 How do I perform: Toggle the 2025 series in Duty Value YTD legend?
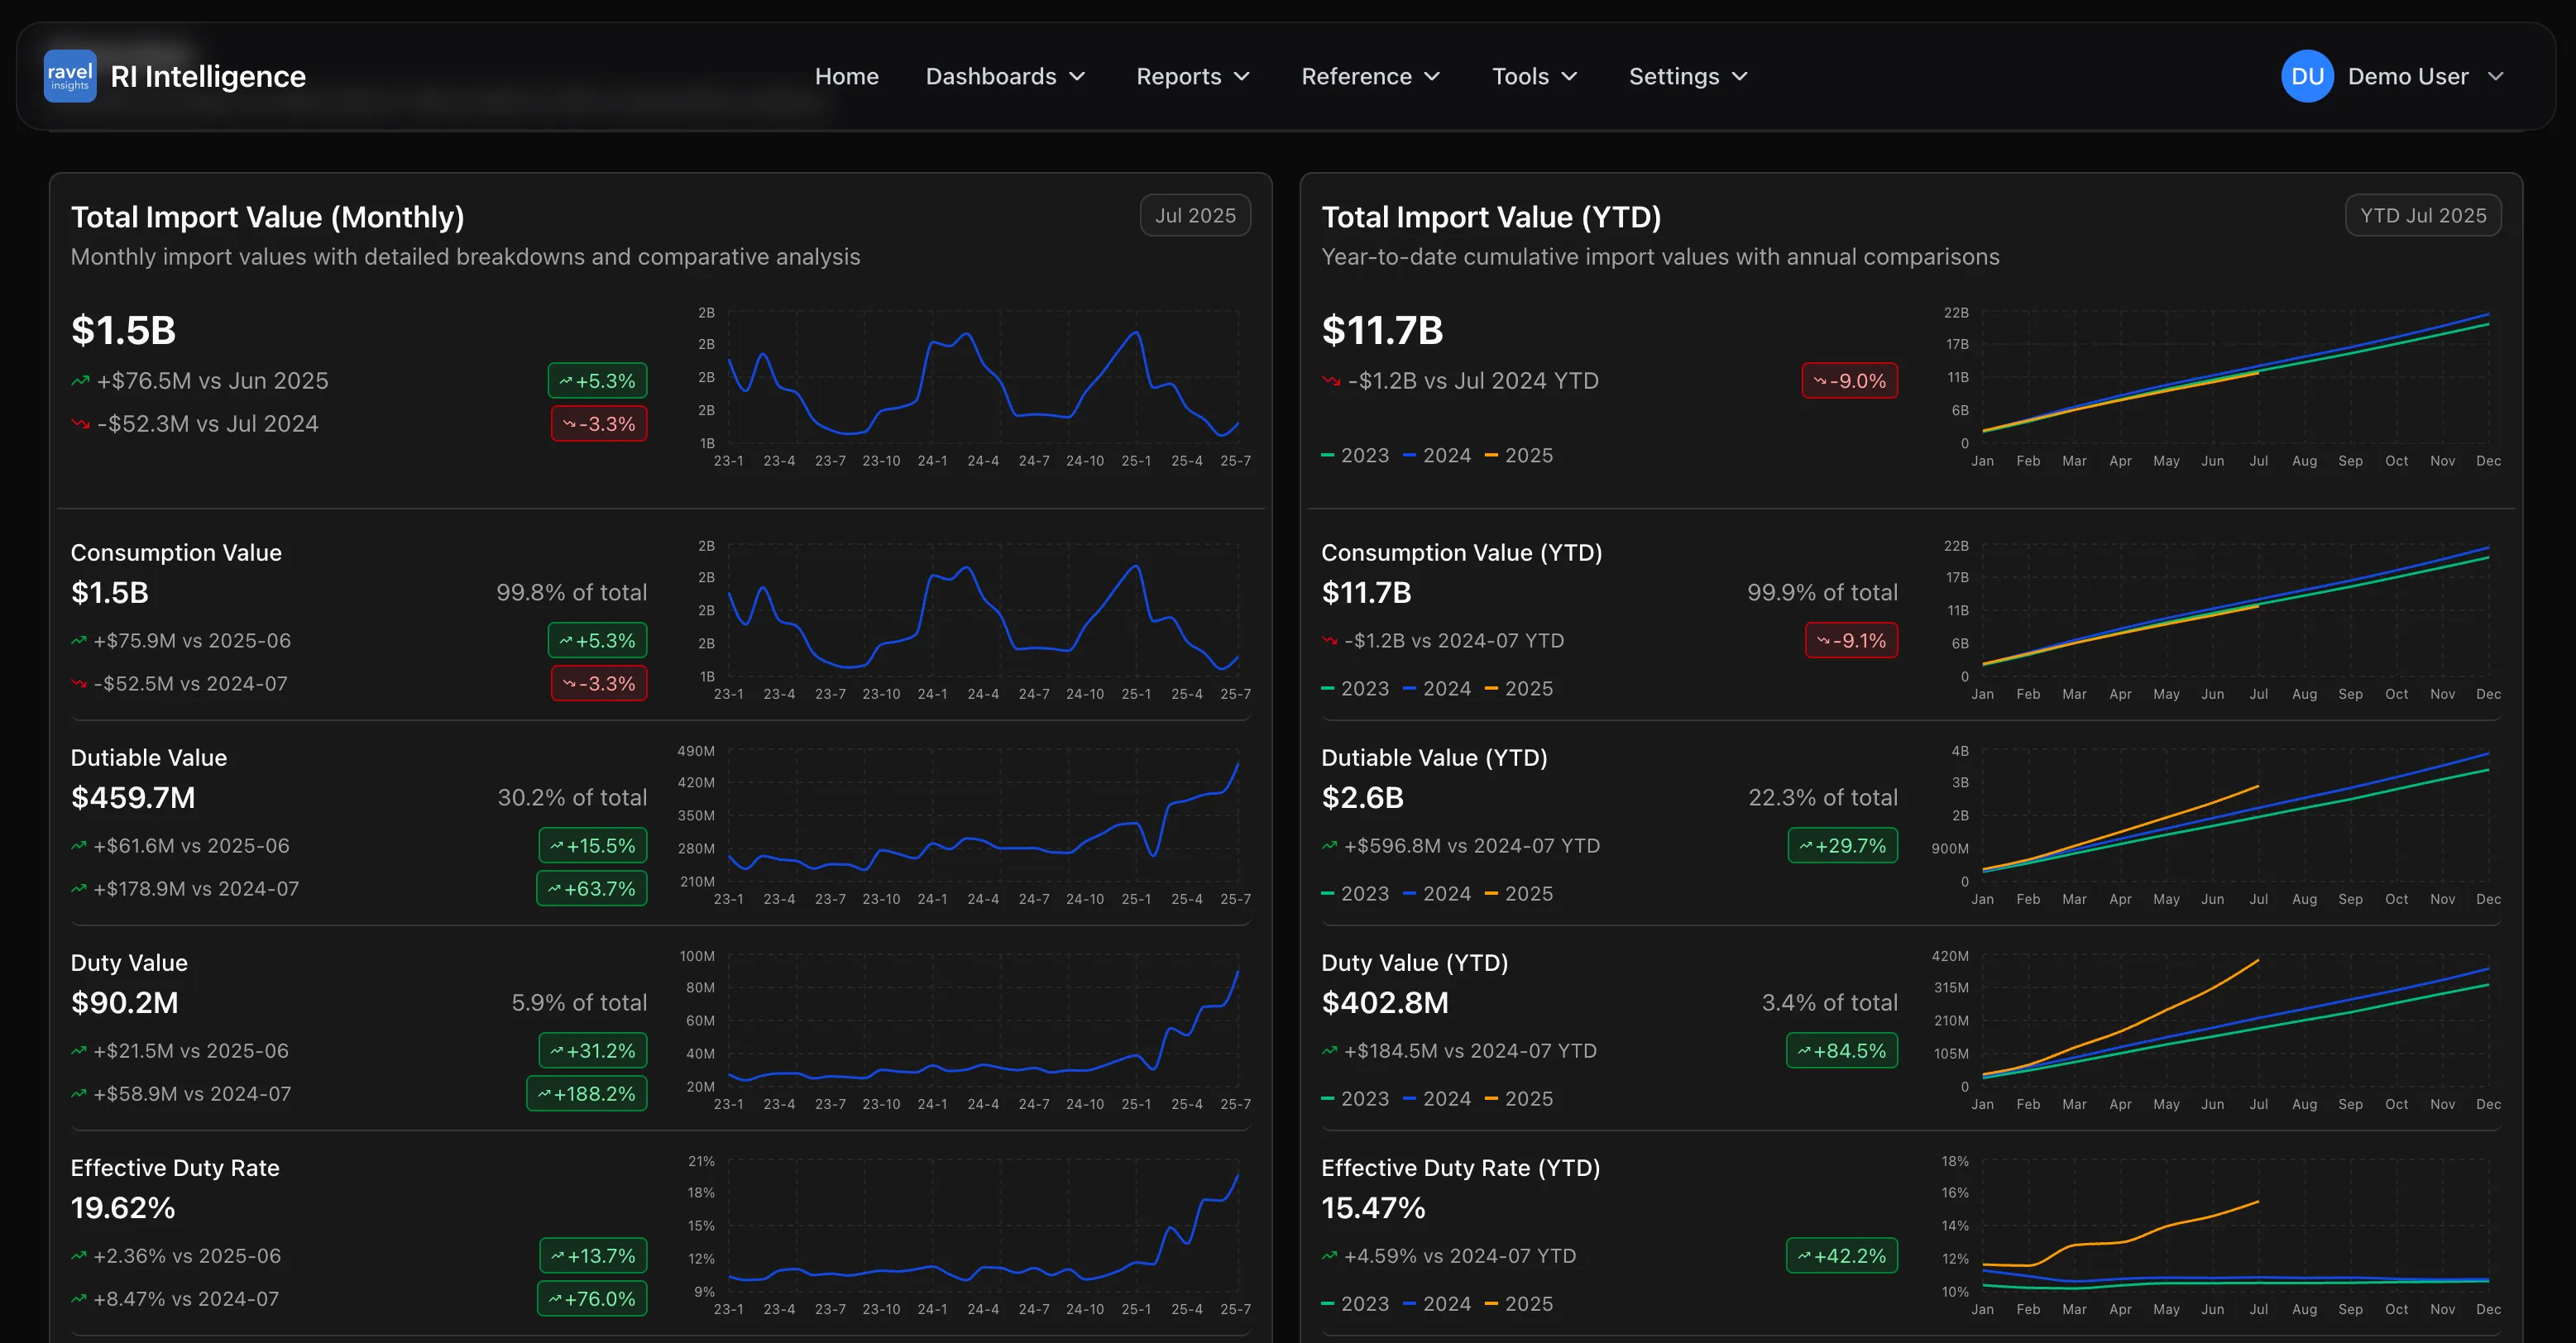click(x=1519, y=1099)
